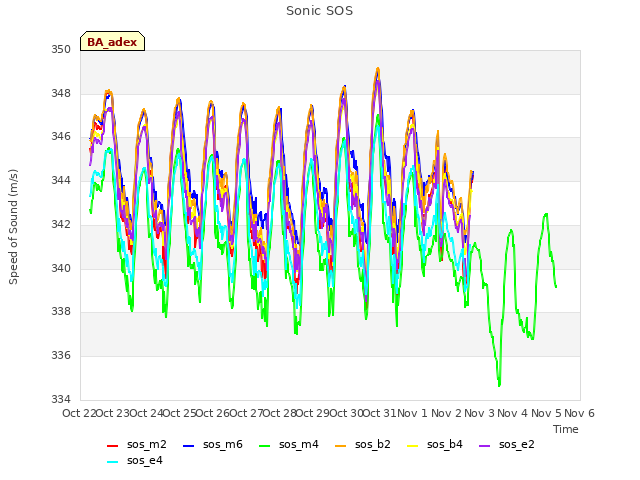Image resolution: width=640 pixels, height=480 pixels.
Task: Click the Speed of Sound (m/s) axis title
Action: coord(13,227)
